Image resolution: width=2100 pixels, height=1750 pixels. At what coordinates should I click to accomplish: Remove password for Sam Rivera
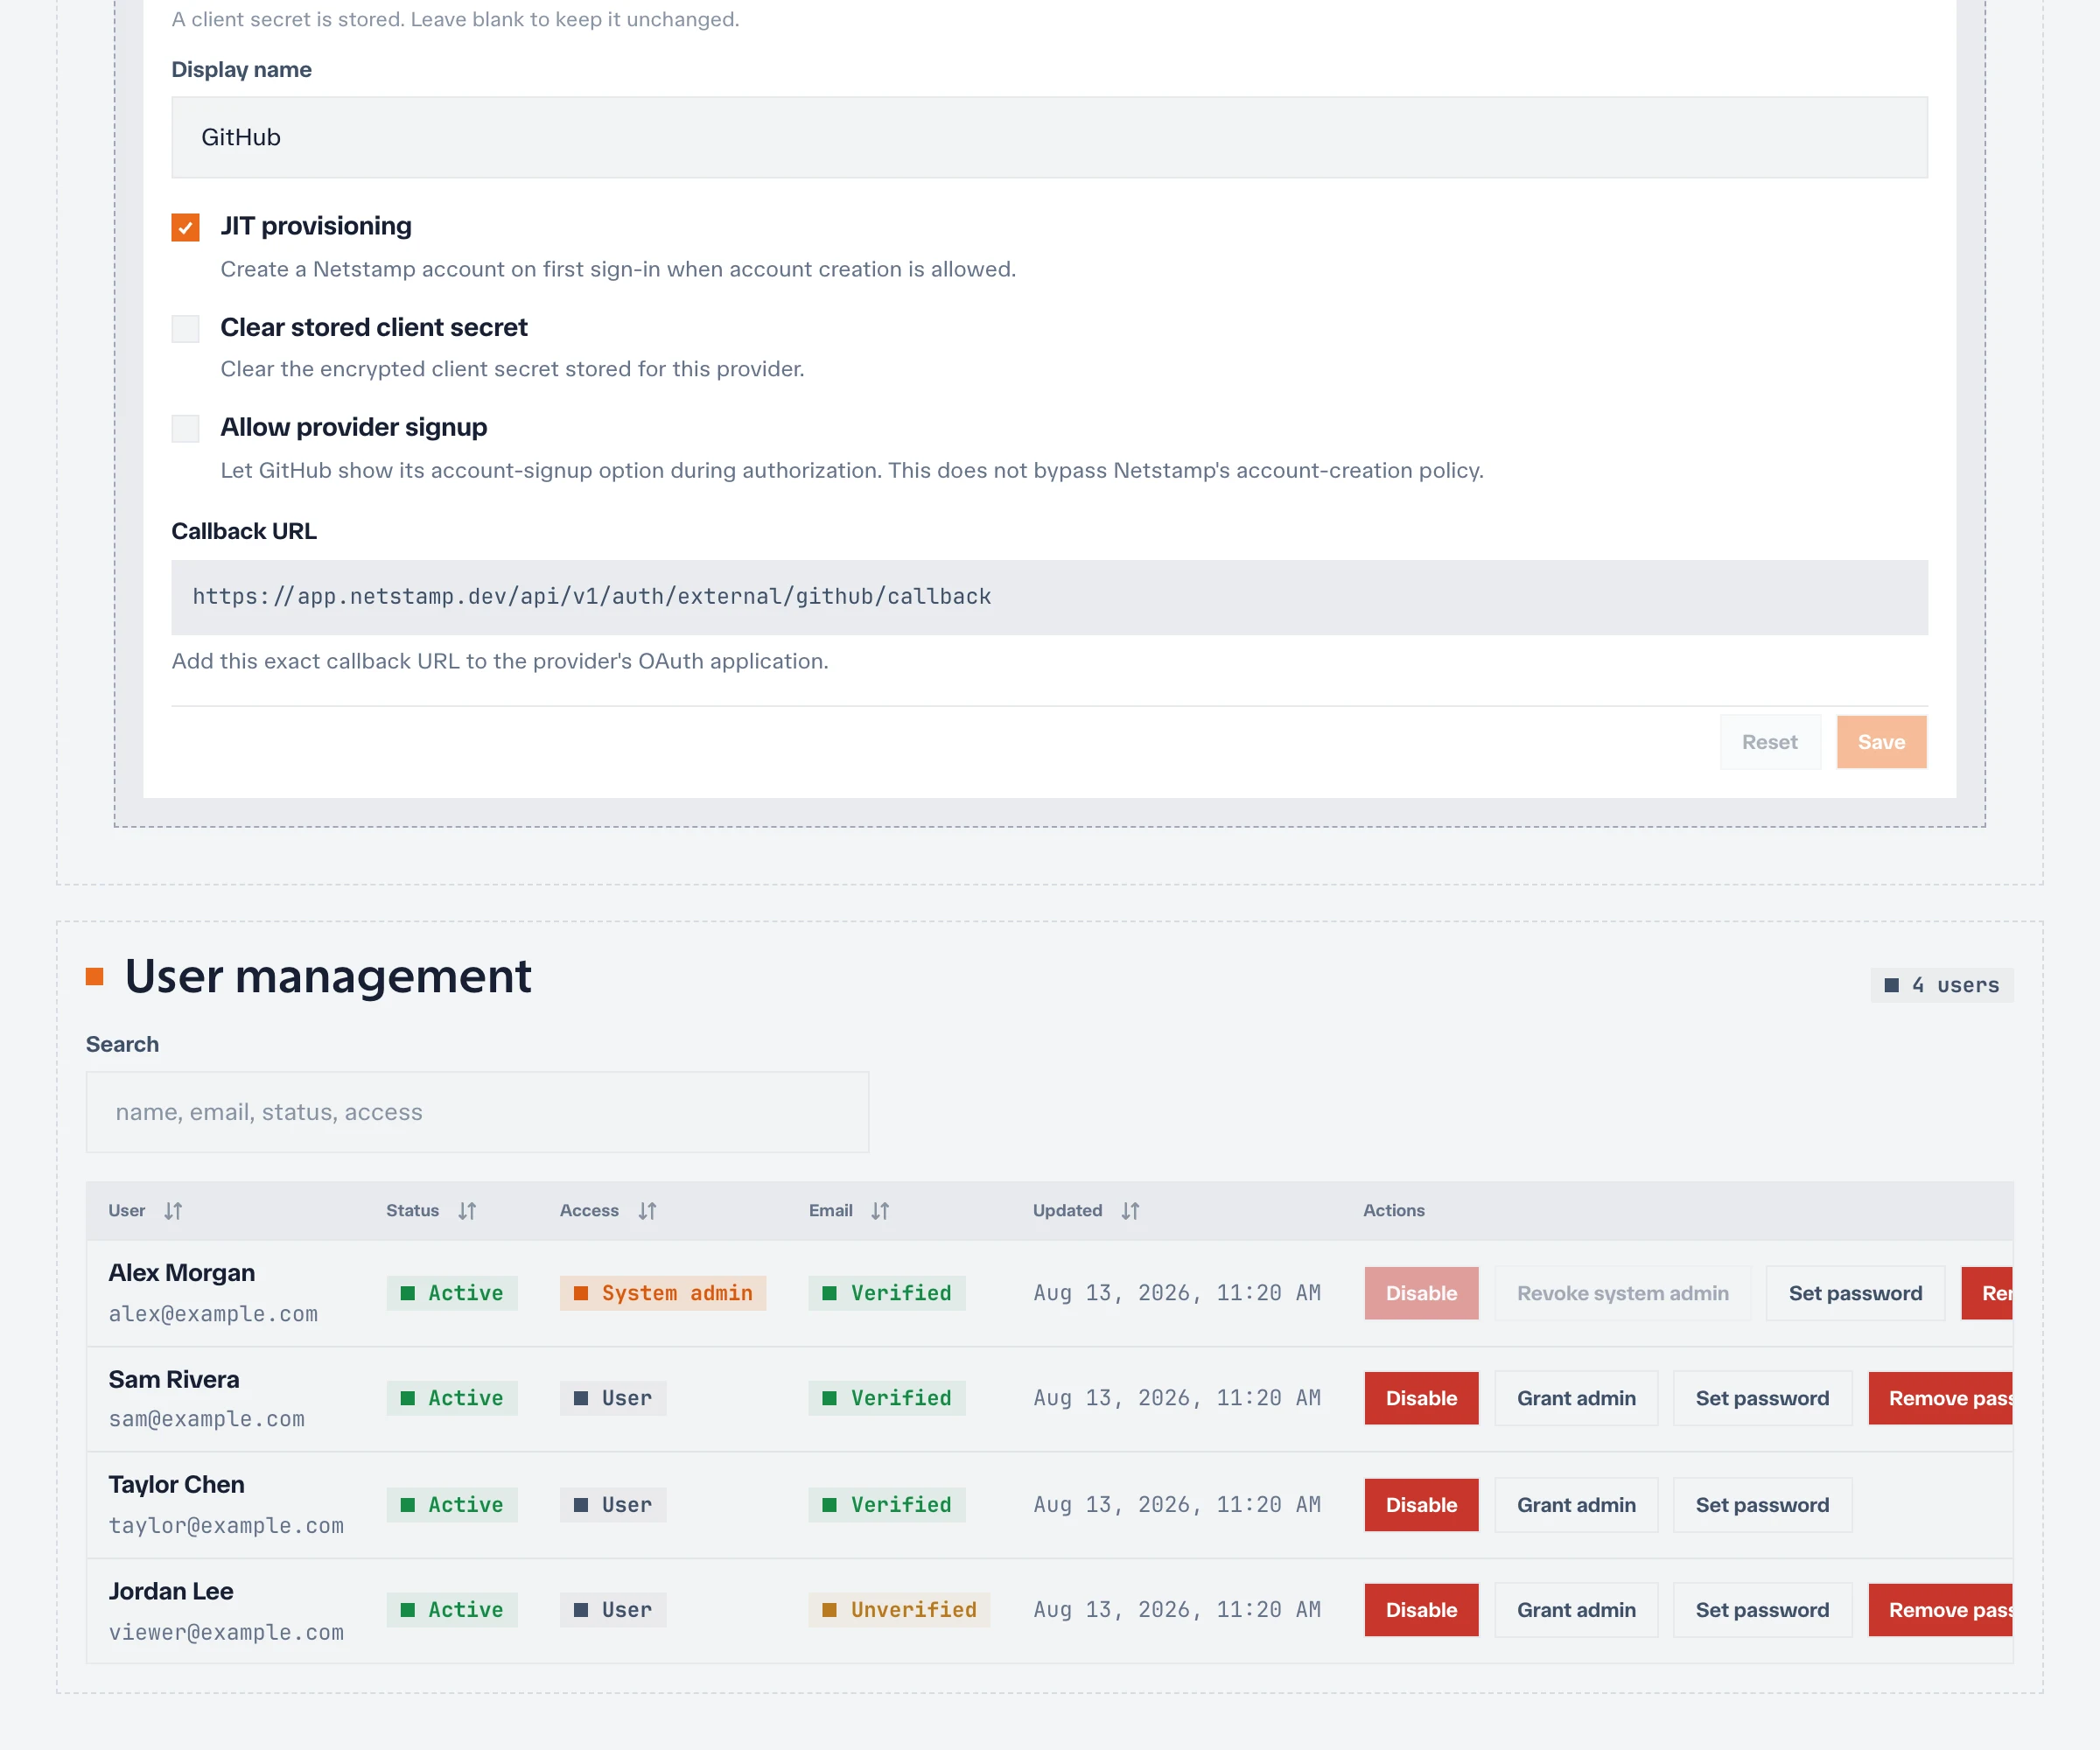(x=1940, y=1398)
